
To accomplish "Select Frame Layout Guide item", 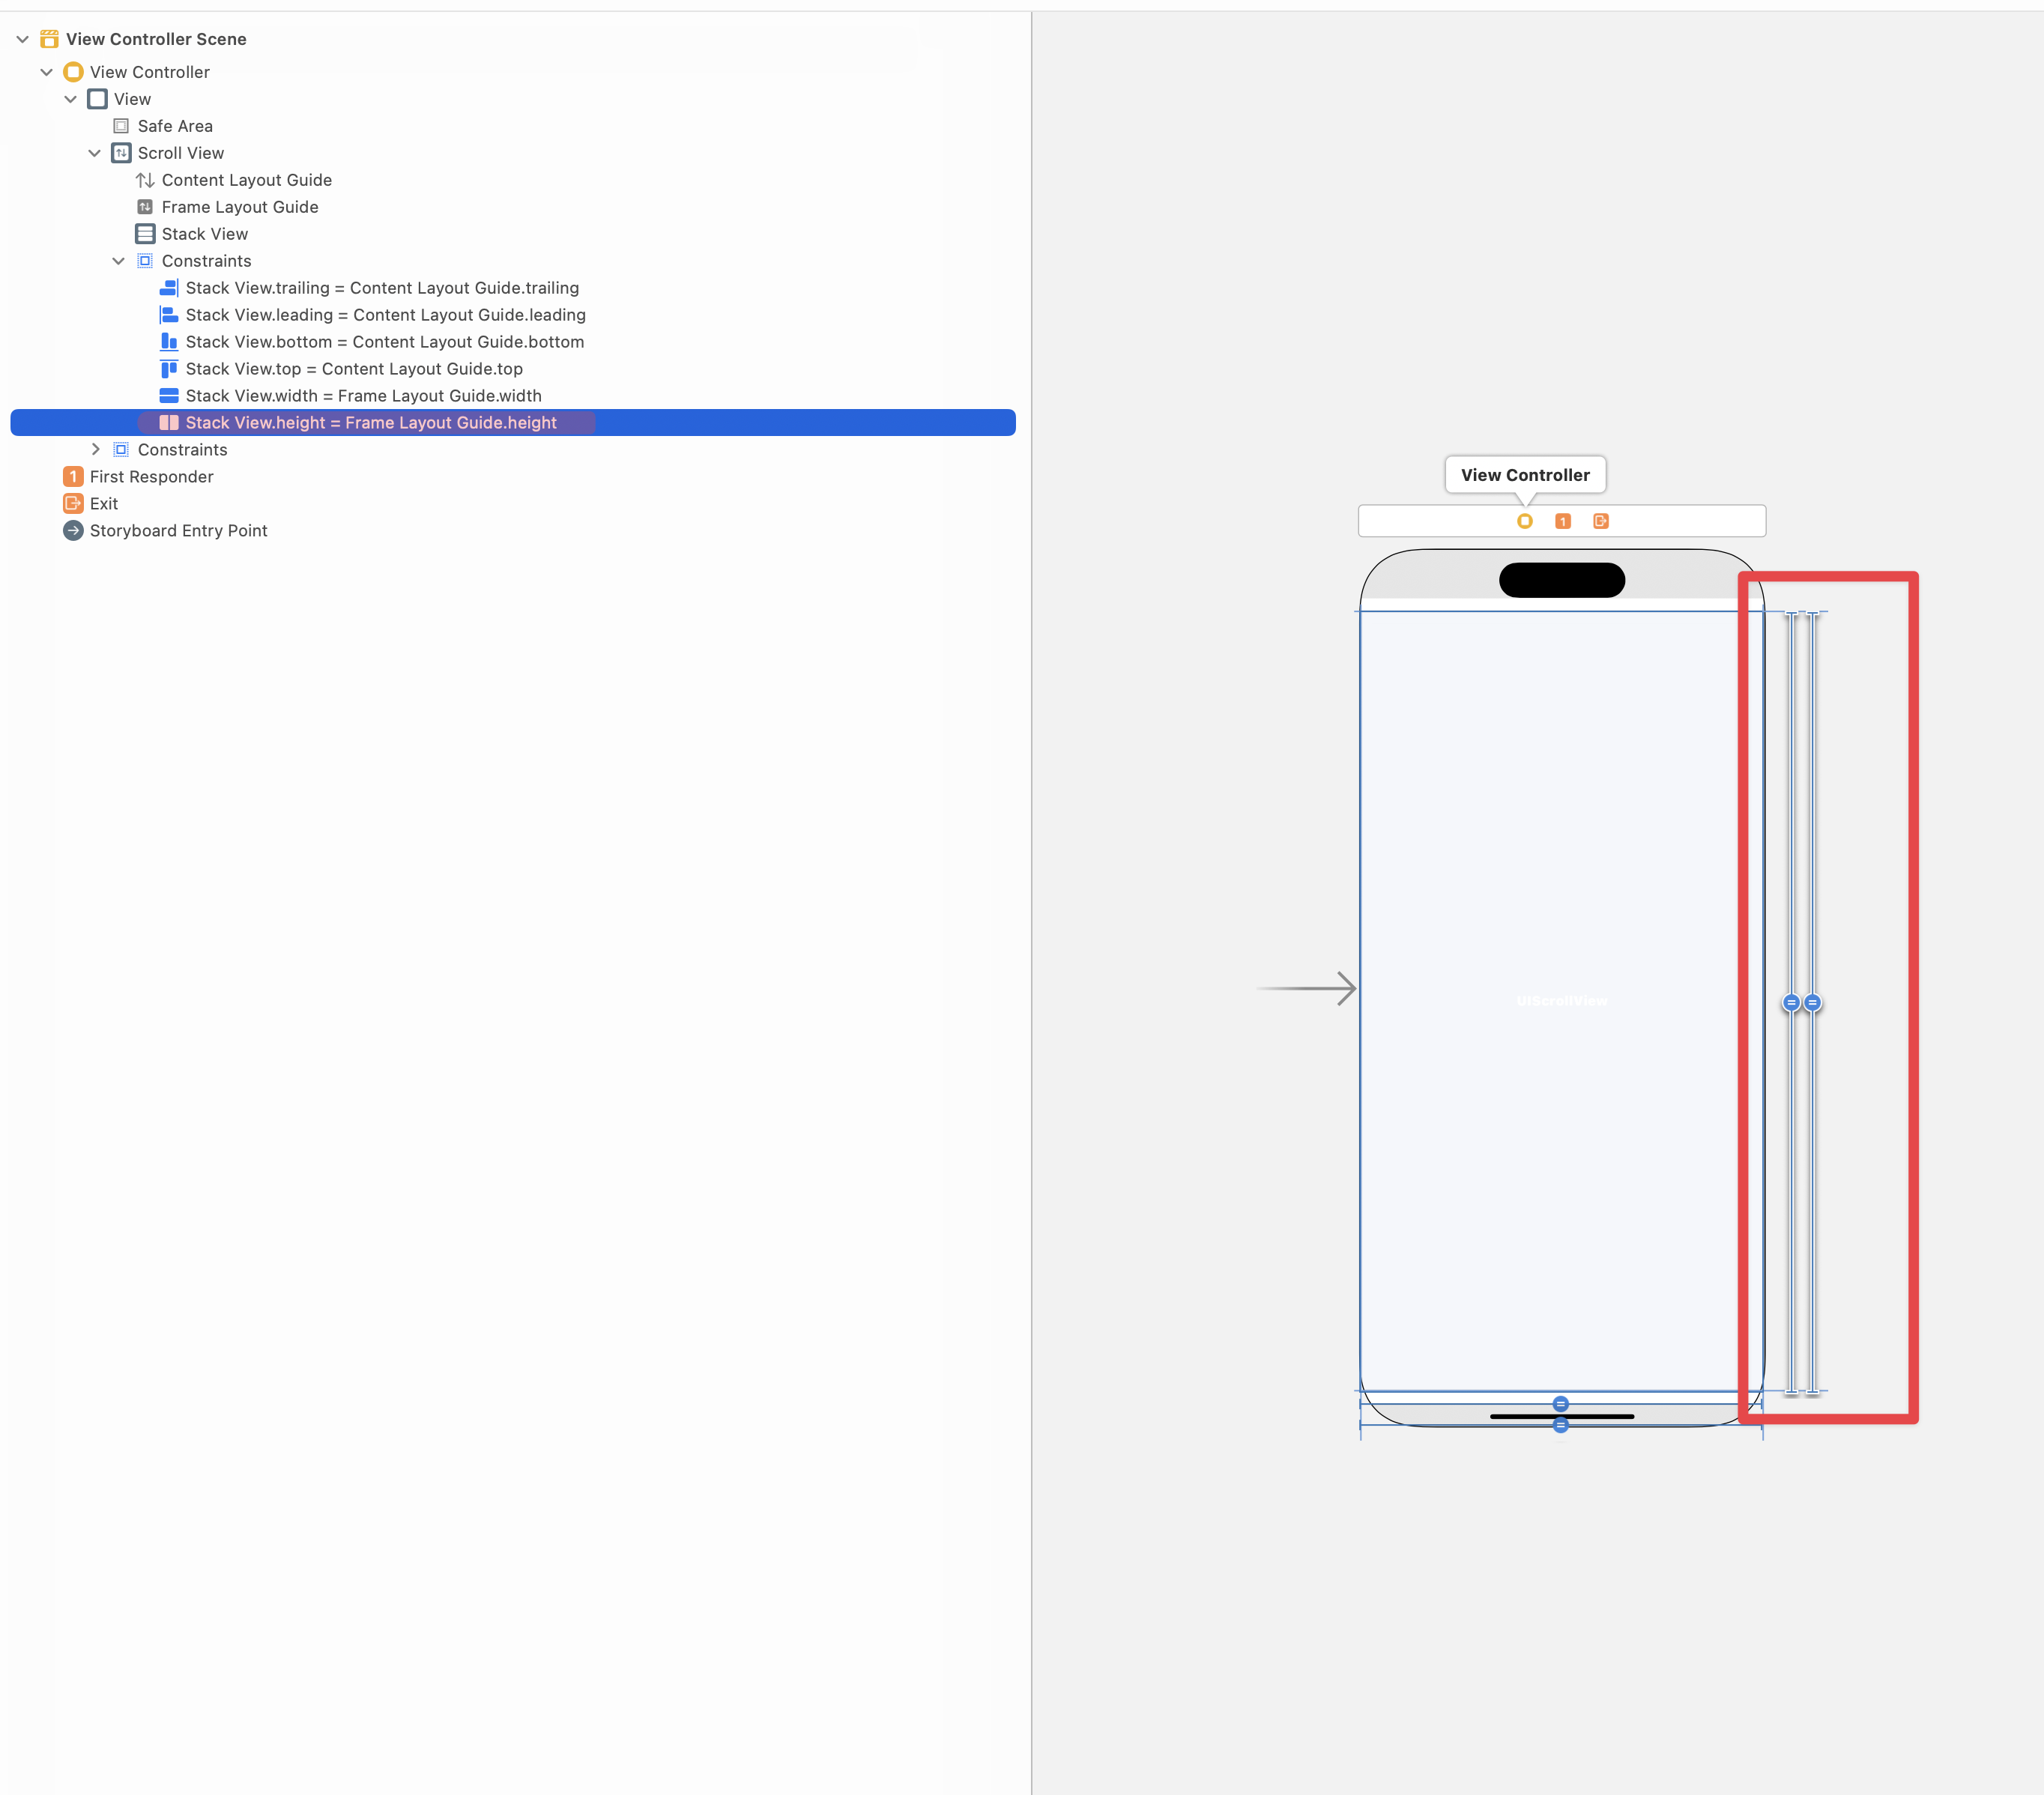I will click(239, 207).
